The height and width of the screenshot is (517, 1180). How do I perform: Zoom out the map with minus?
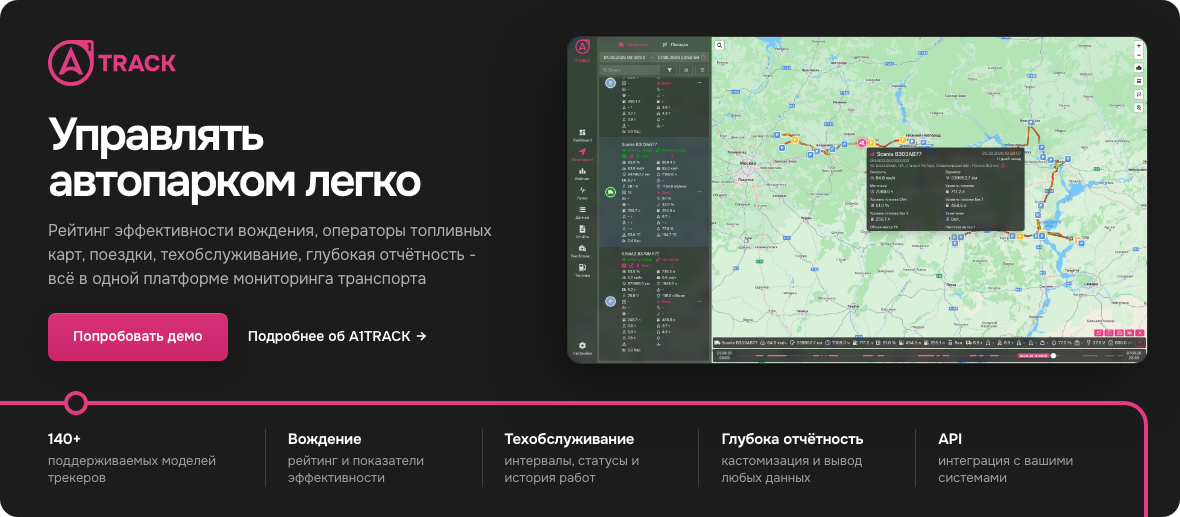(1139, 55)
